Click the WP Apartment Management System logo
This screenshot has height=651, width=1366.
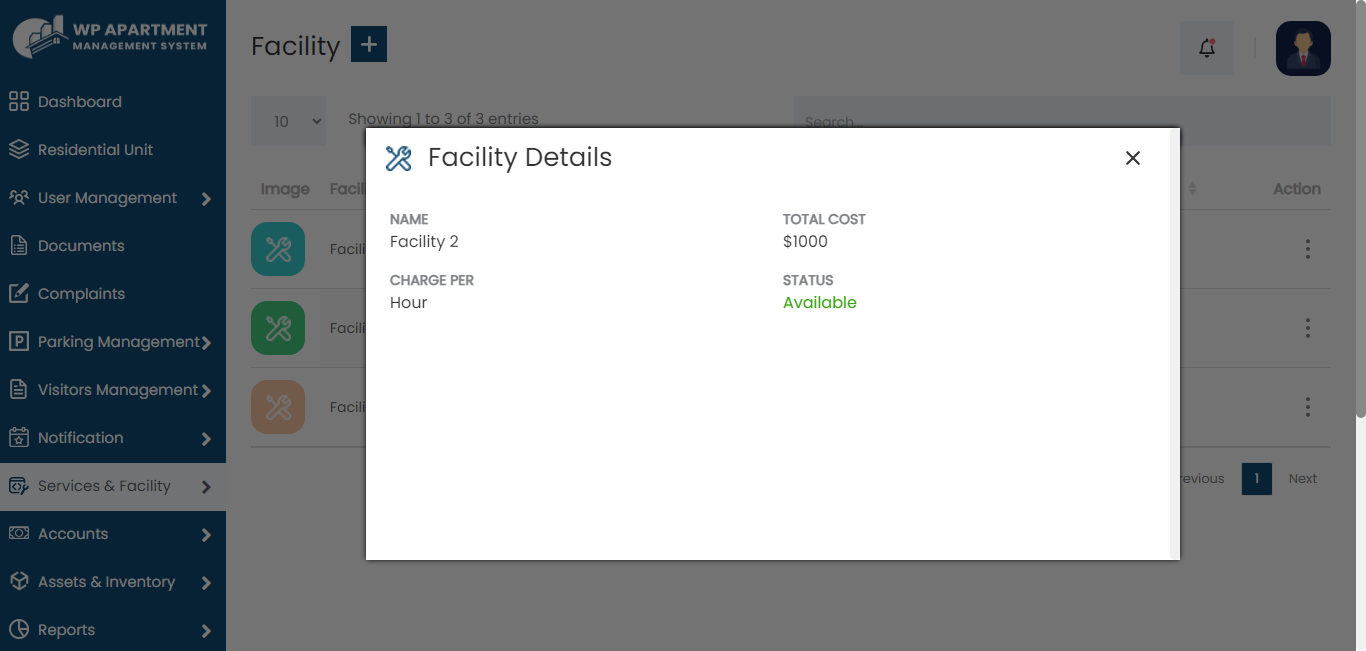click(110, 37)
